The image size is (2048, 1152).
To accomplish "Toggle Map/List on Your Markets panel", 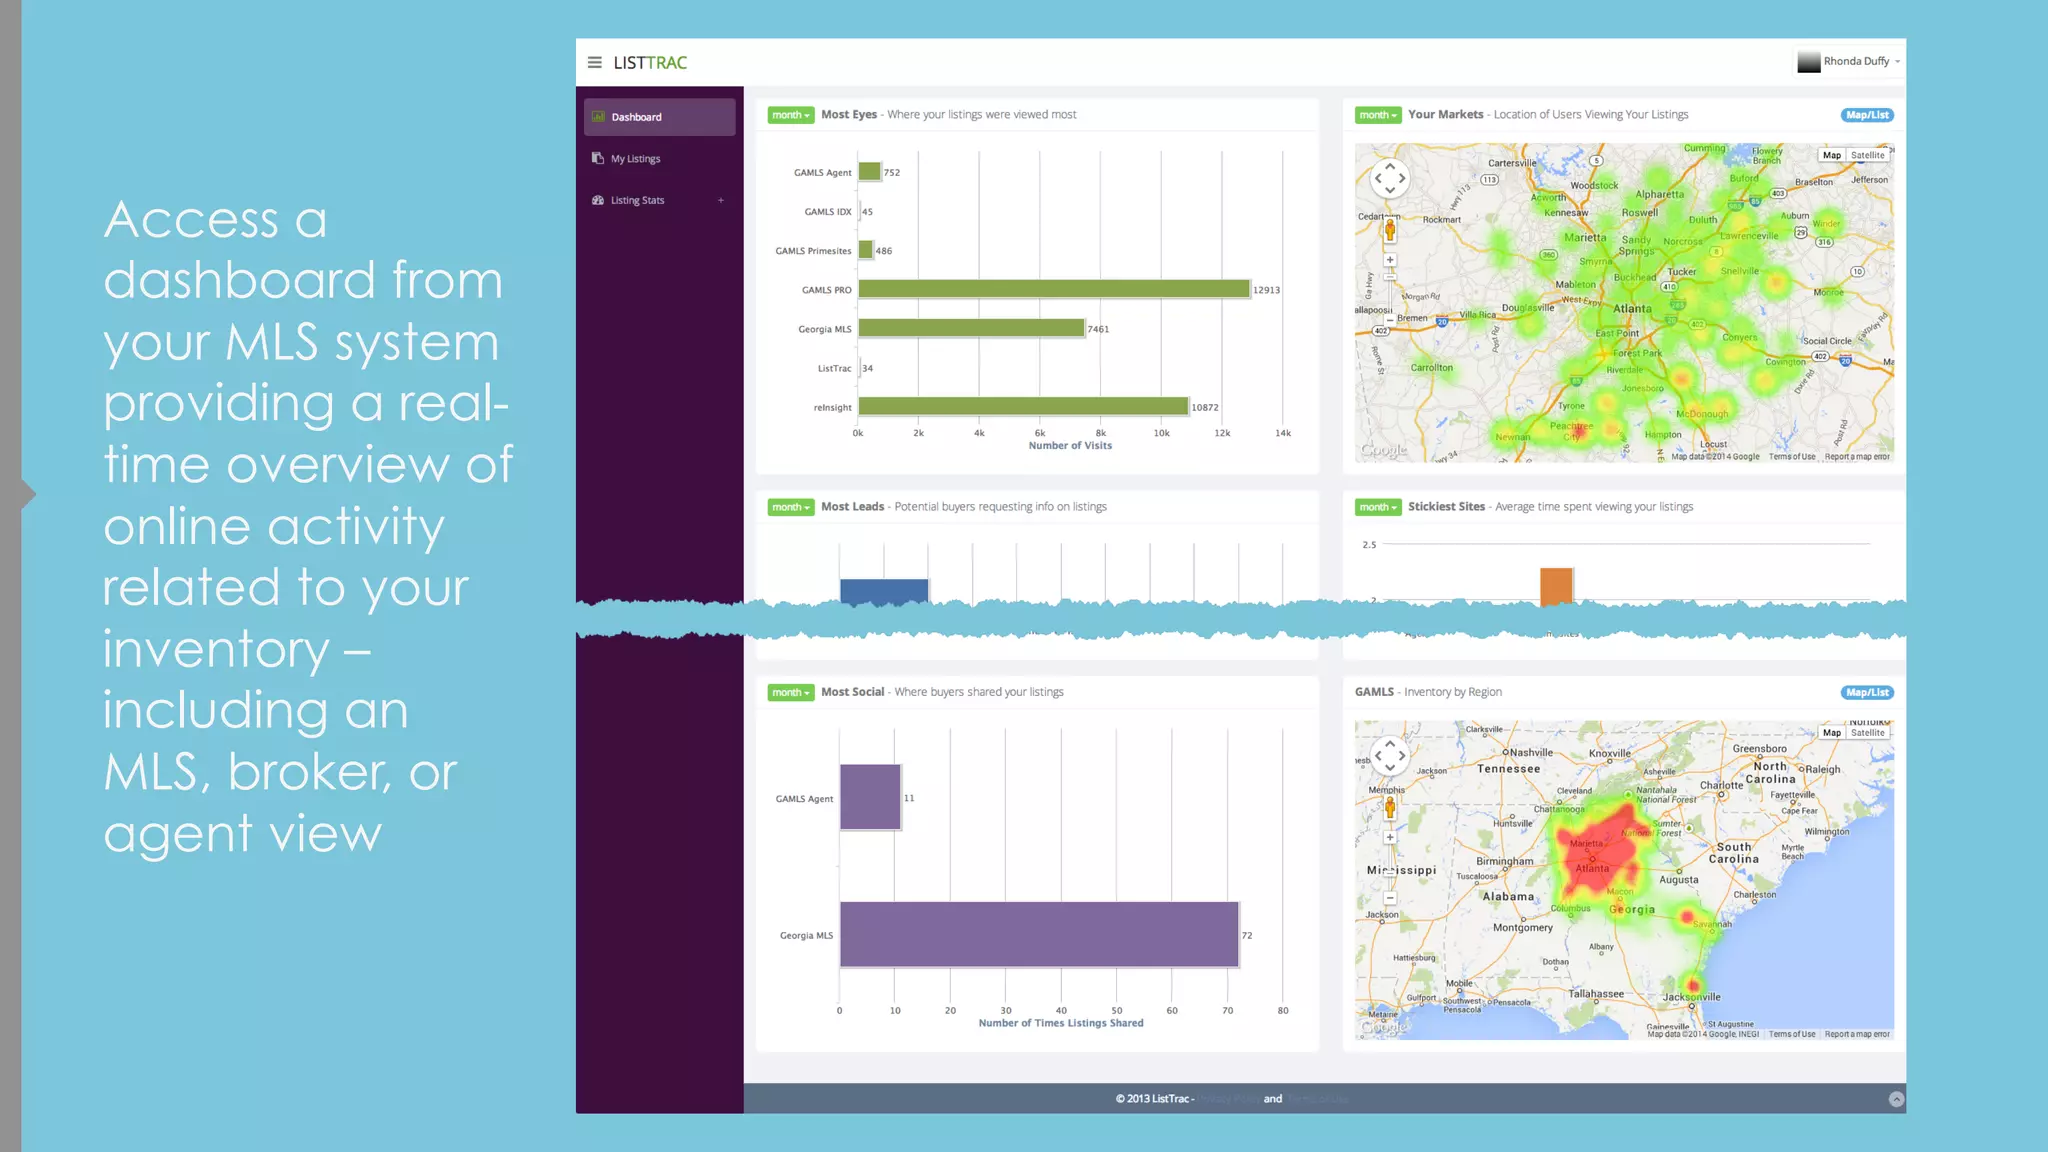I will point(1866,115).
